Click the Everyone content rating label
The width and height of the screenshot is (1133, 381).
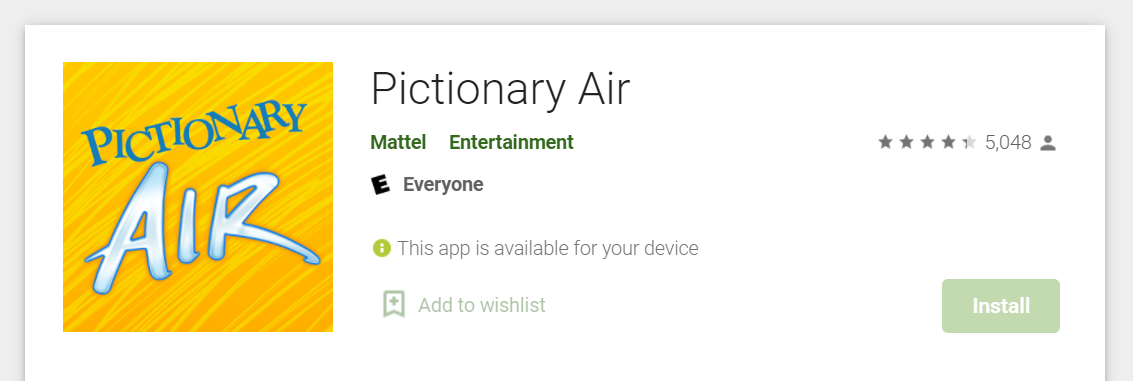[x=443, y=185]
